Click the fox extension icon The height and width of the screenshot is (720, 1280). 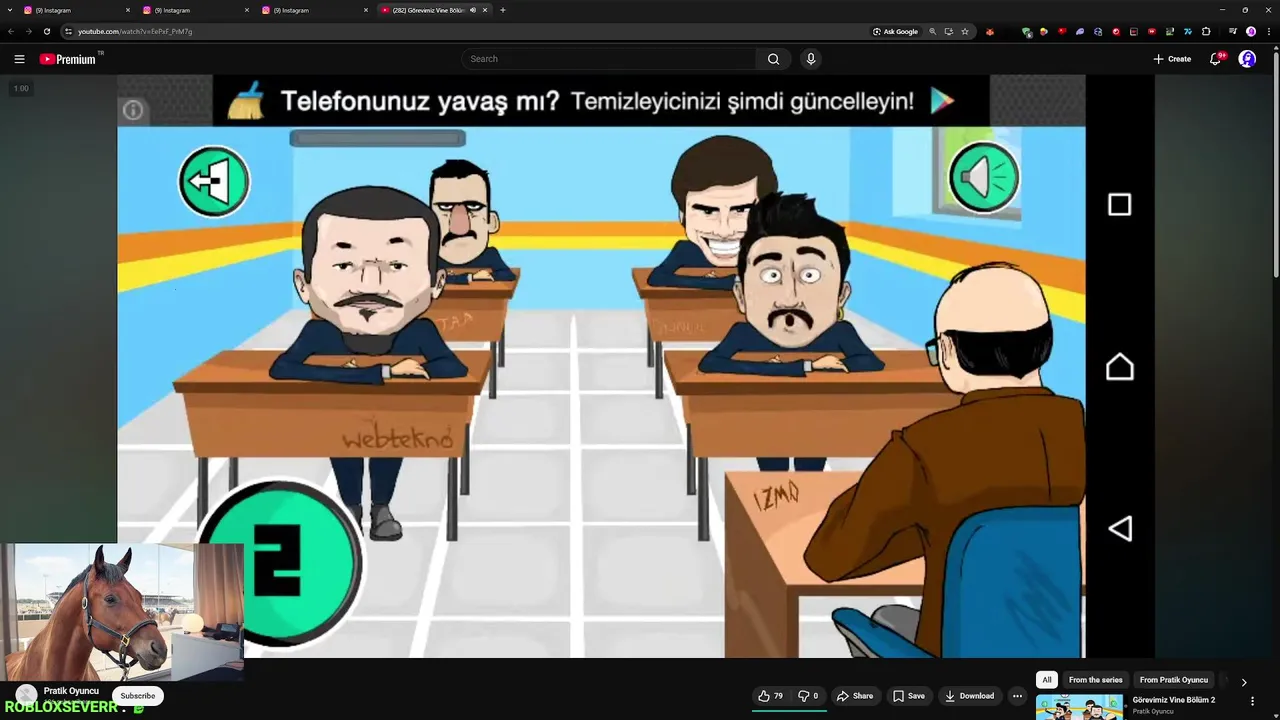[990, 31]
